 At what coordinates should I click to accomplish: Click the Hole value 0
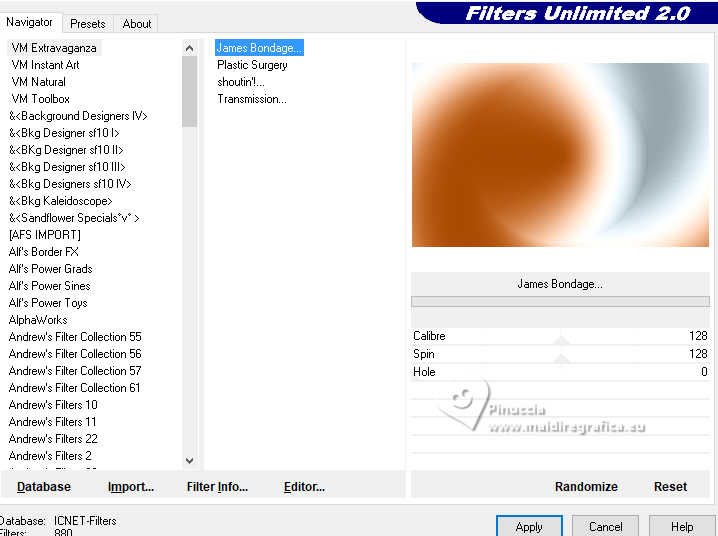(704, 372)
